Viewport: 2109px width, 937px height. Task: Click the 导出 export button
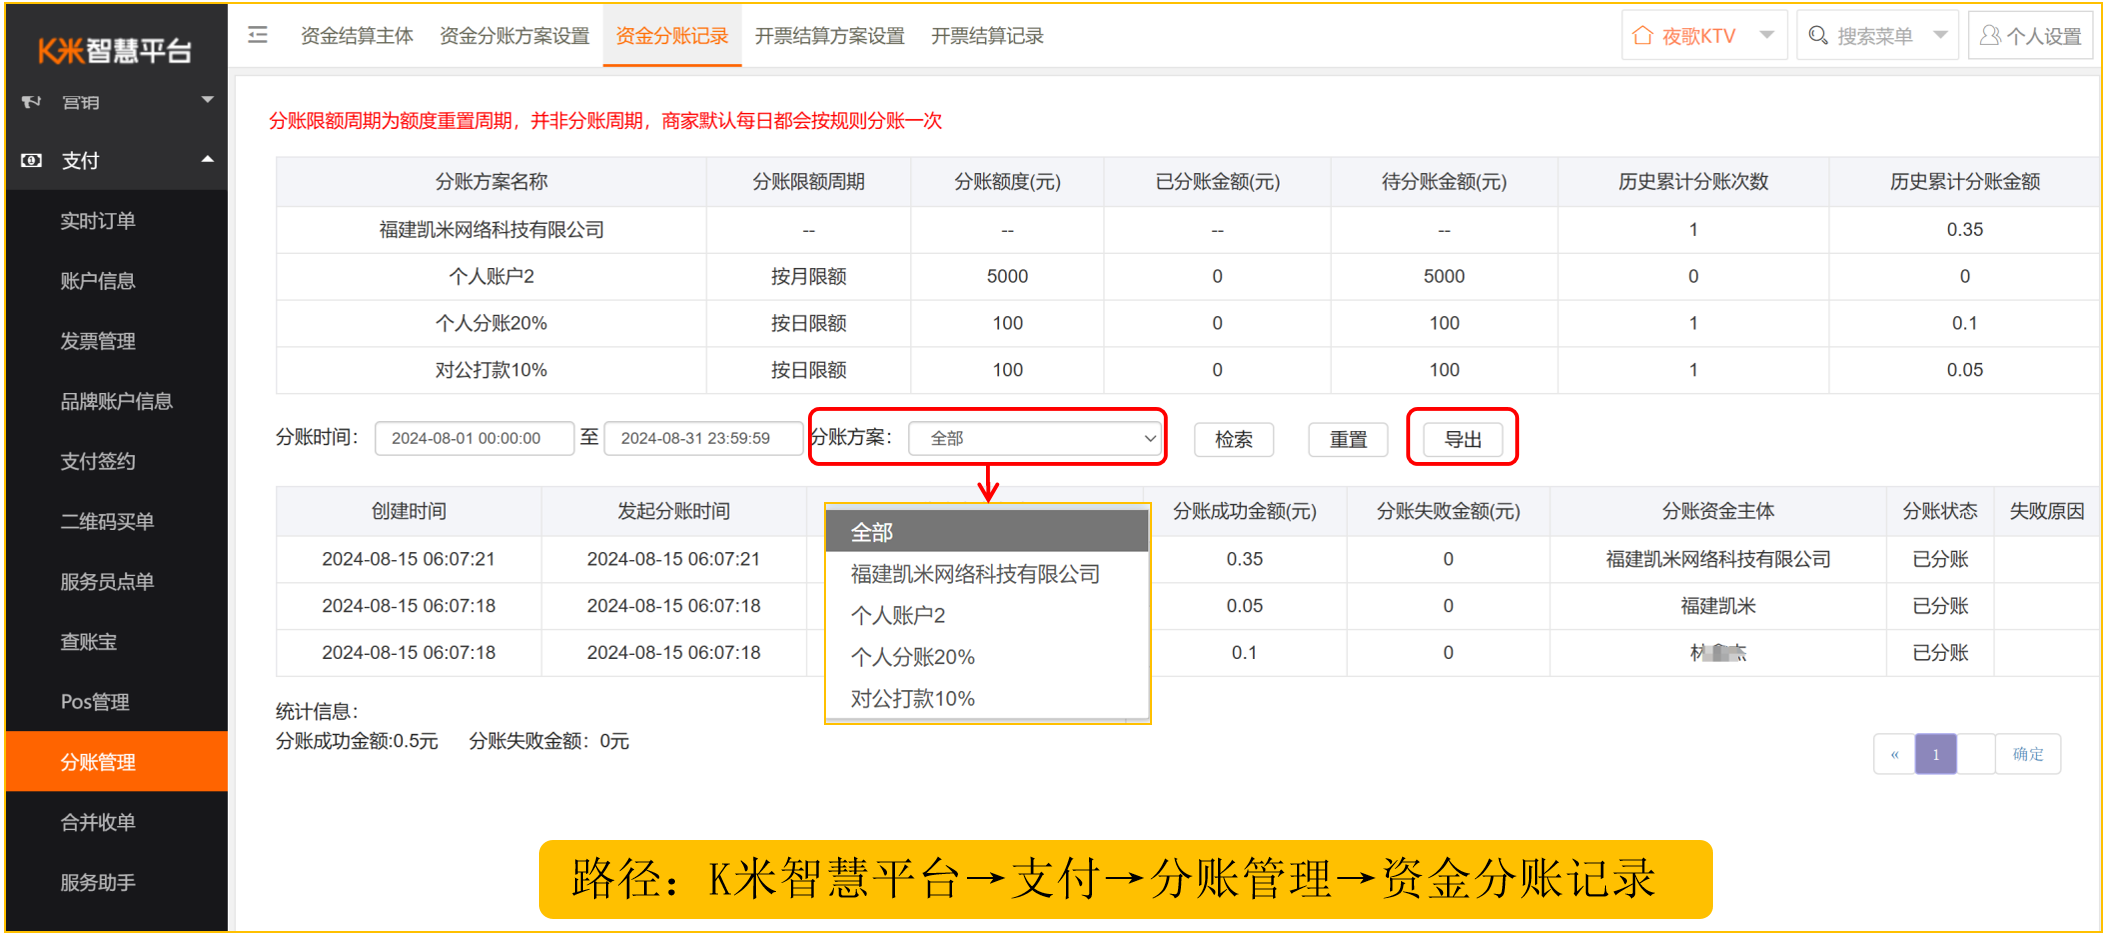tap(1463, 439)
